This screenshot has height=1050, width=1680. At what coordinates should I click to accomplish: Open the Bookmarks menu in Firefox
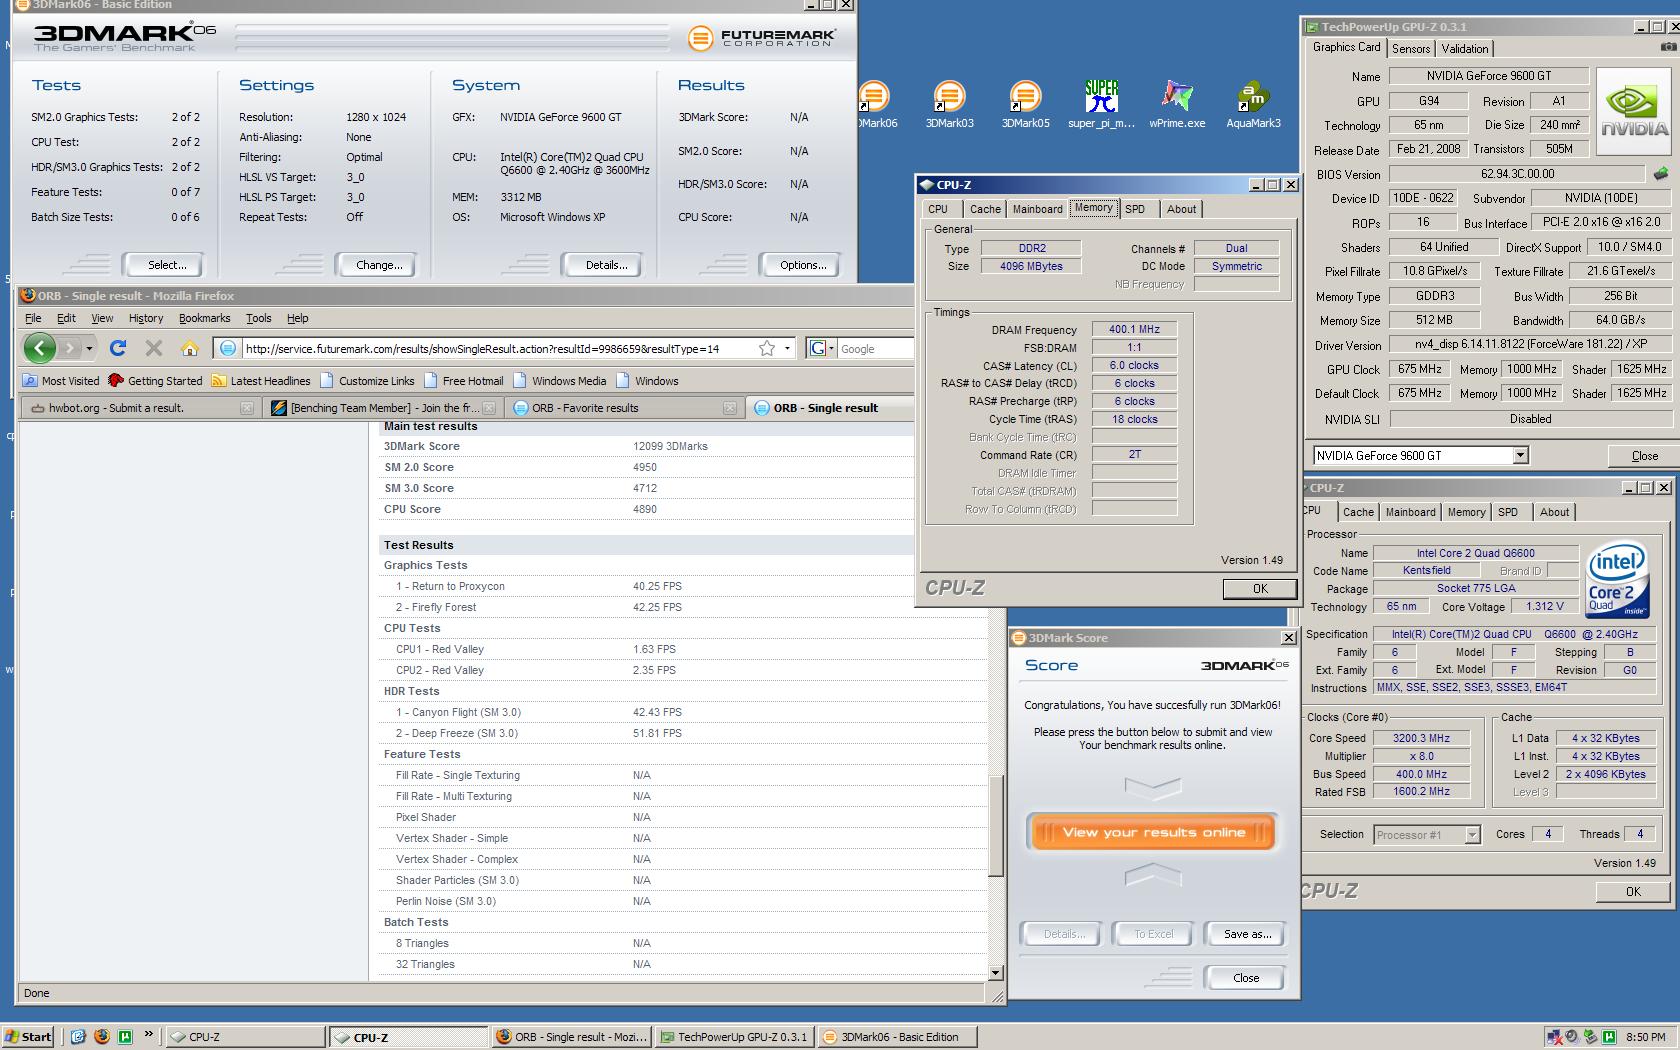204,318
